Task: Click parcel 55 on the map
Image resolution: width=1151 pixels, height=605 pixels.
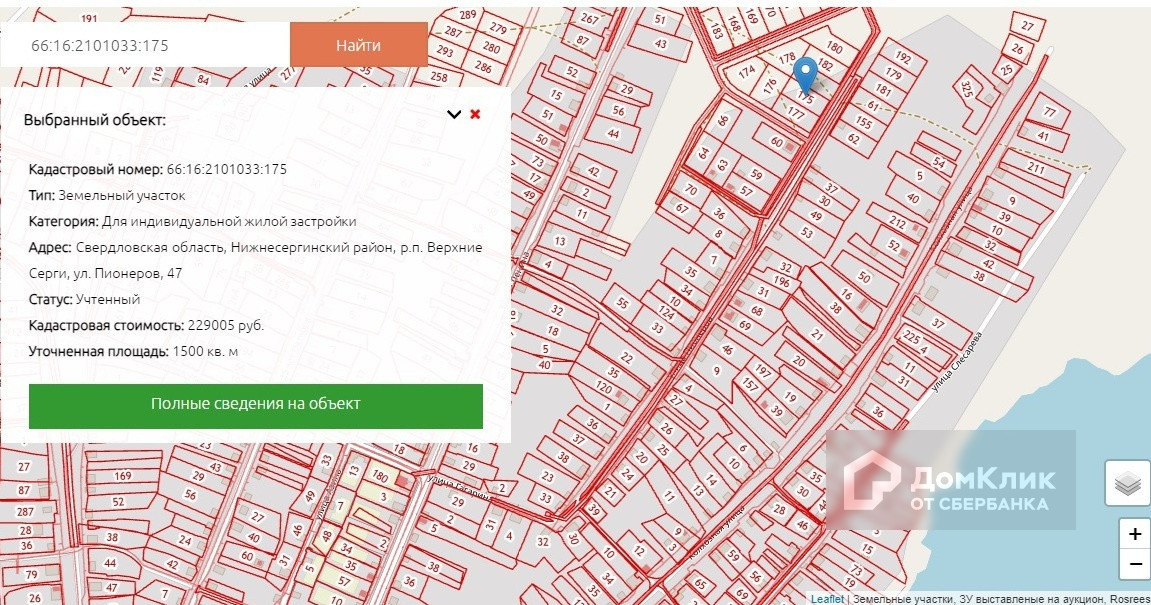Action: (x=622, y=302)
